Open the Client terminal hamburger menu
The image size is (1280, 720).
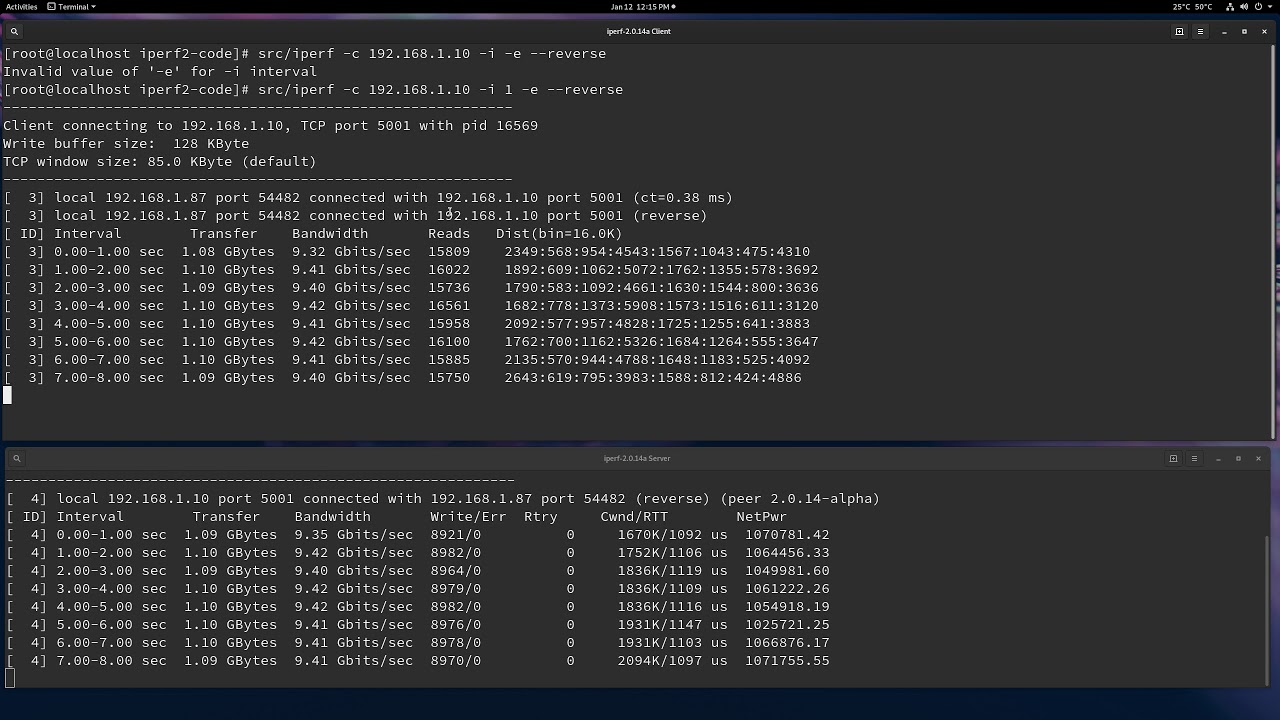point(1199,31)
